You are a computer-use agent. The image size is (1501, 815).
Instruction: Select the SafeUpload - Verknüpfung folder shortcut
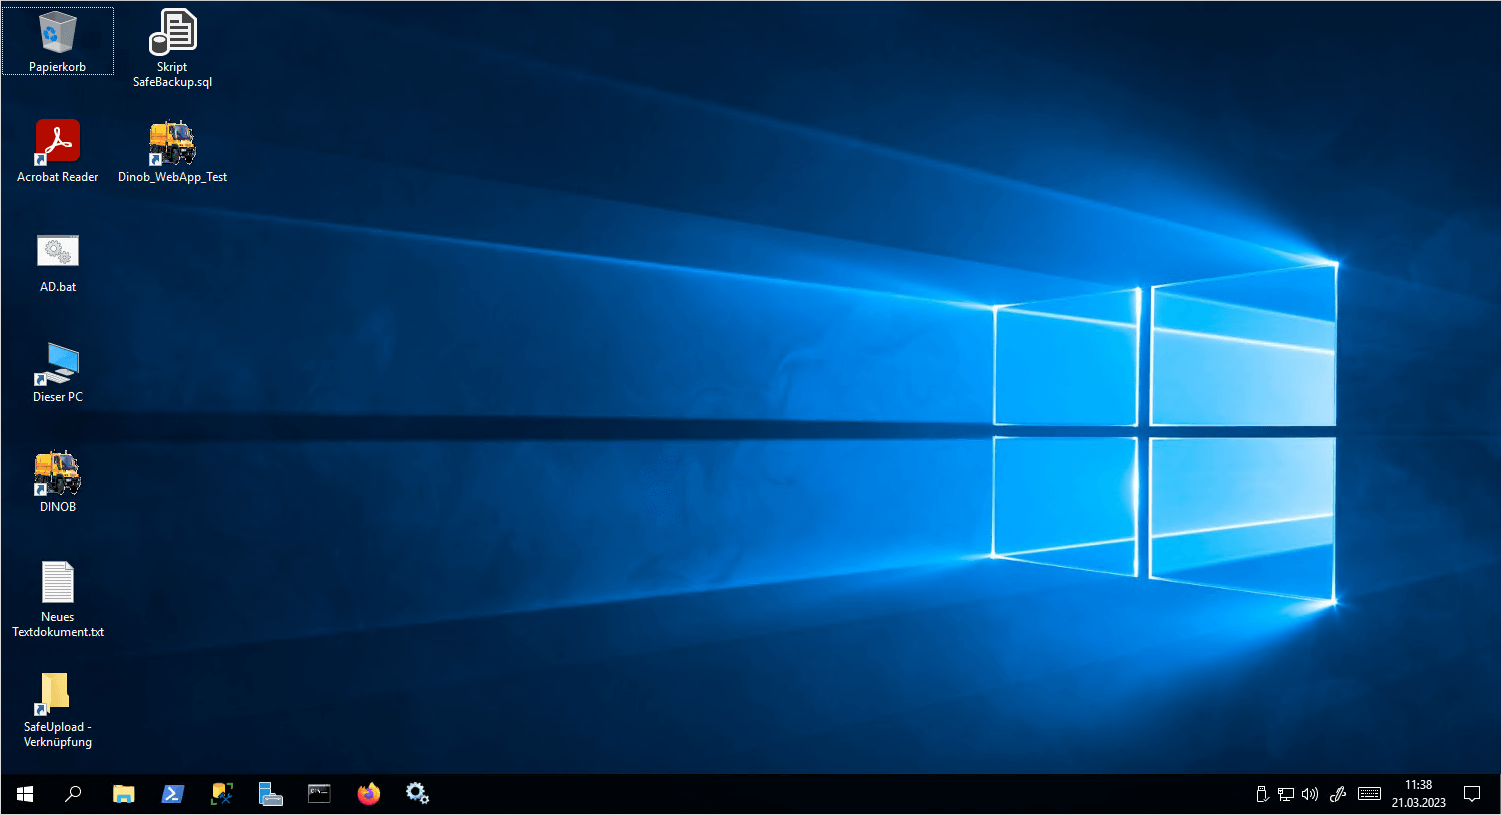[x=58, y=709]
